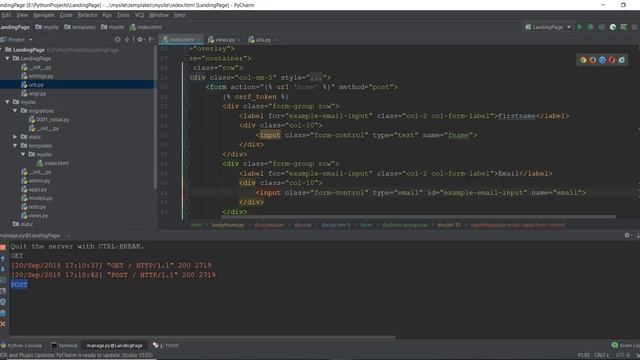This screenshot has height=360, width=640.
Task: Open run panel settings gear
Action: coord(627,235)
